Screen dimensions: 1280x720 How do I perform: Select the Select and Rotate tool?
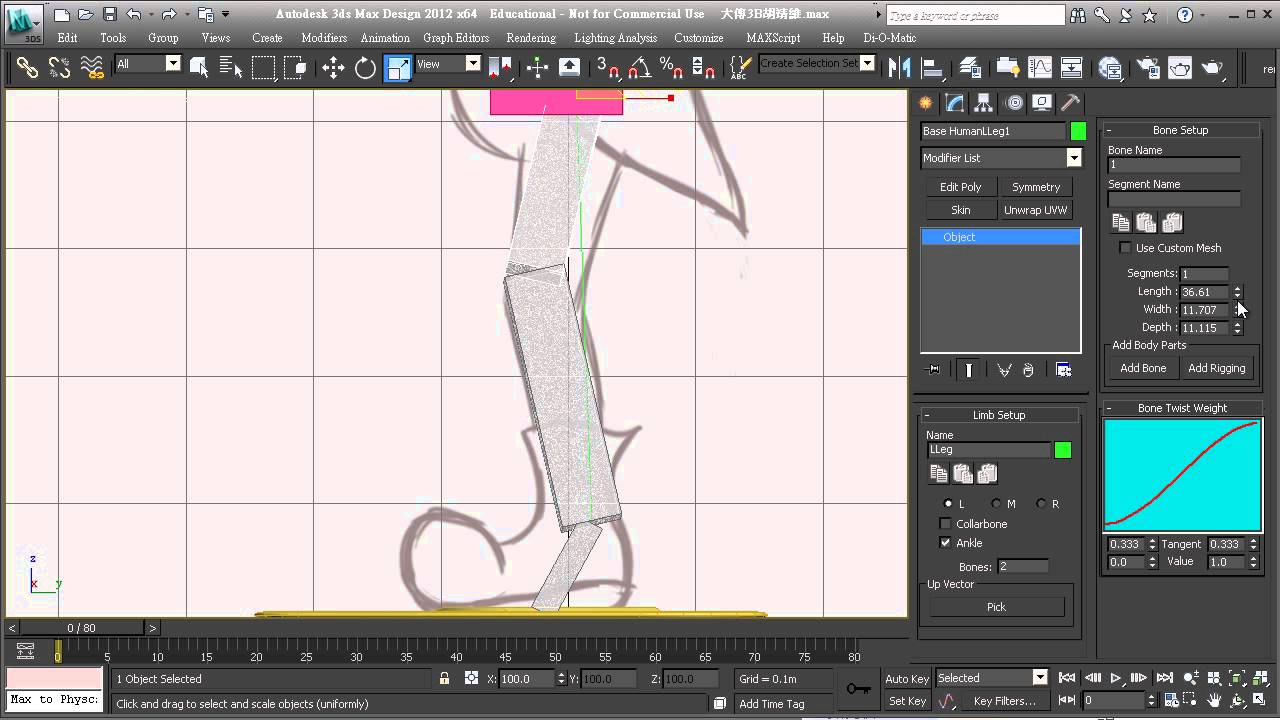coord(365,68)
